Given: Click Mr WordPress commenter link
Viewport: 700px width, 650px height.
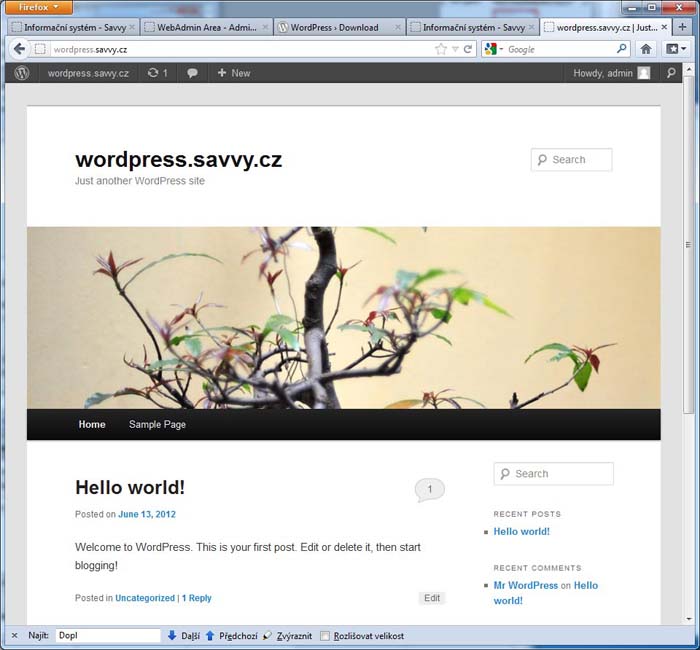Looking at the screenshot, I should tap(525, 585).
